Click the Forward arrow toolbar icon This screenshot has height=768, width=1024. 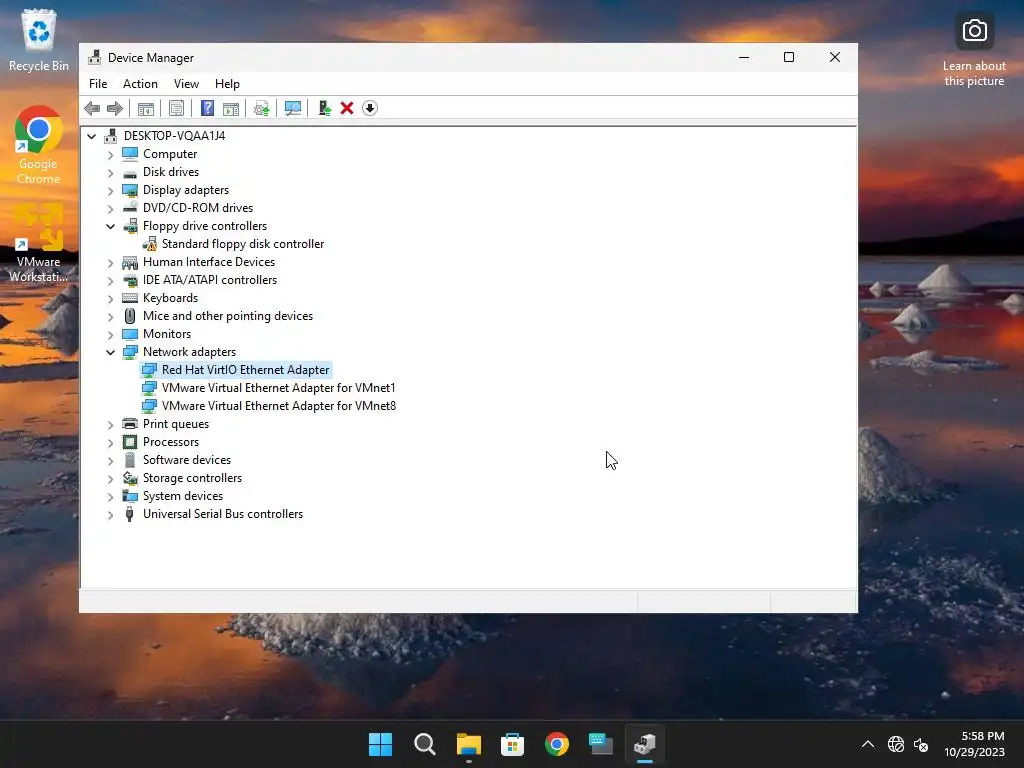[115, 108]
